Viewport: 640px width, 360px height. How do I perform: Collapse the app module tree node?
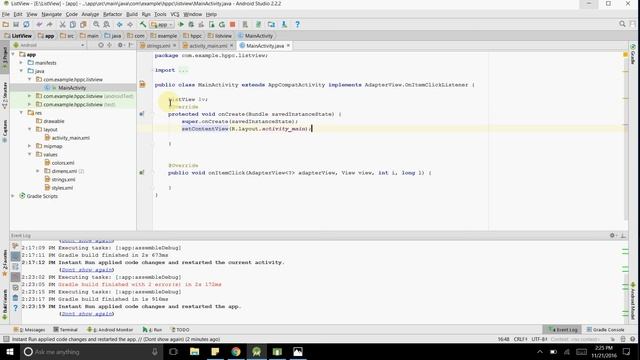tap(13, 54)
